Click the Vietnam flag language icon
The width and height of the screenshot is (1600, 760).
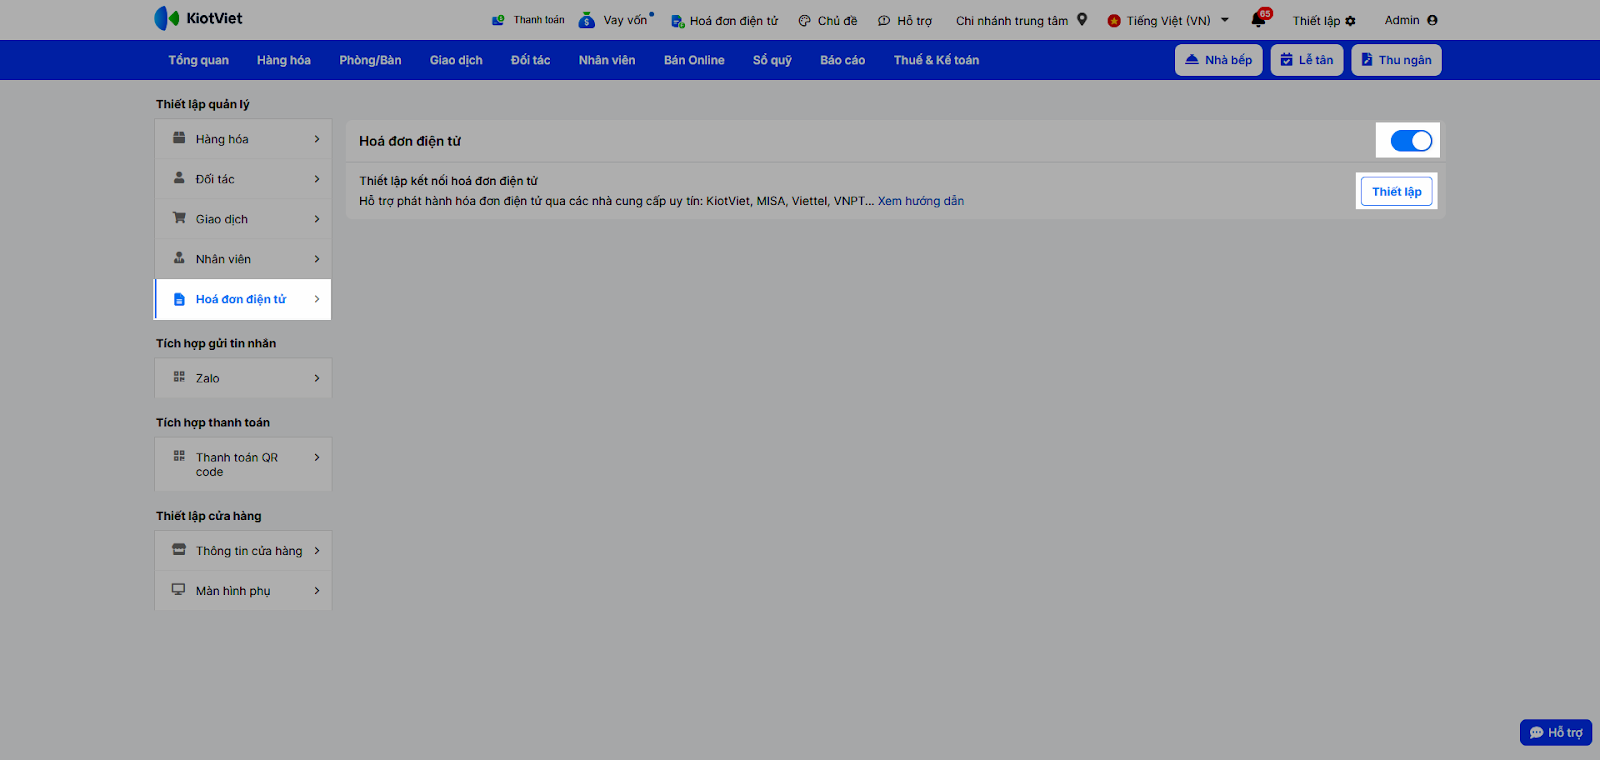click(1114, 20)
